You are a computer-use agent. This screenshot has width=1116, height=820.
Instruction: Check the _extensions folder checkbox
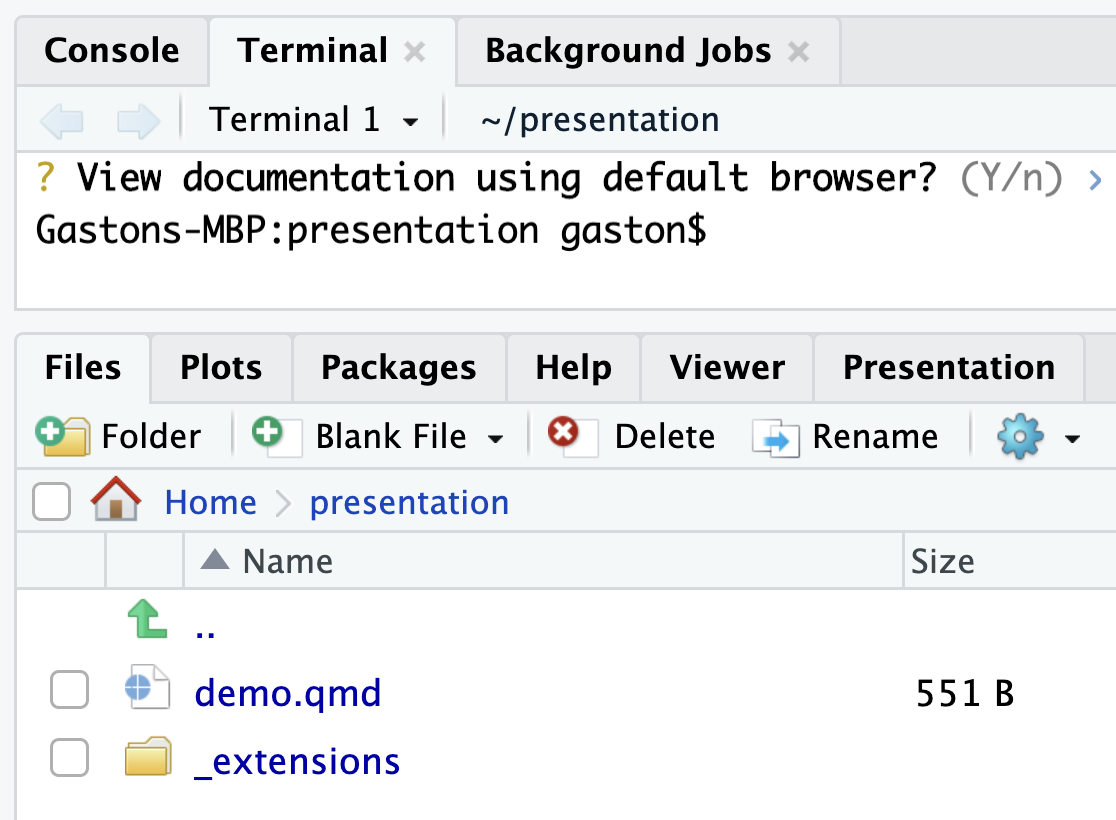(70, 757)
